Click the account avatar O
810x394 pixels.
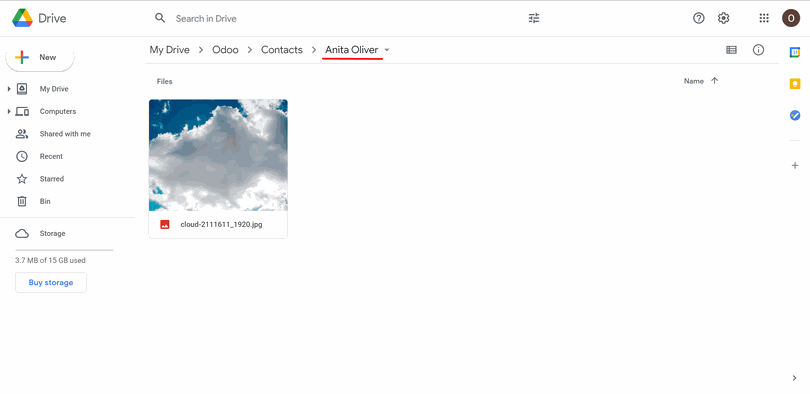pos(791,18)
